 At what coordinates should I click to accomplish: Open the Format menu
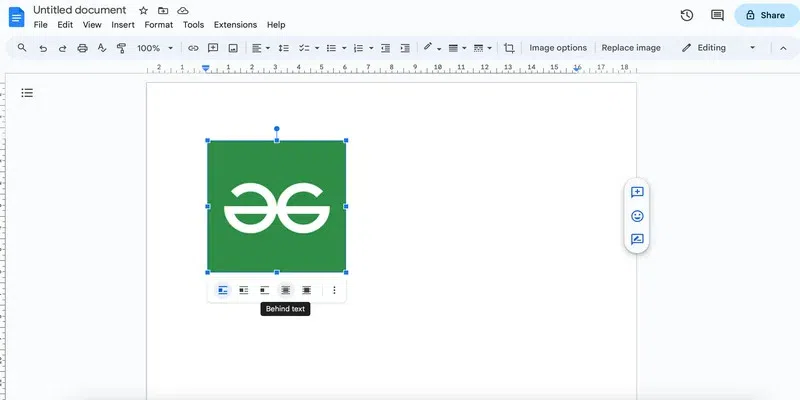[x=159, y=24]
